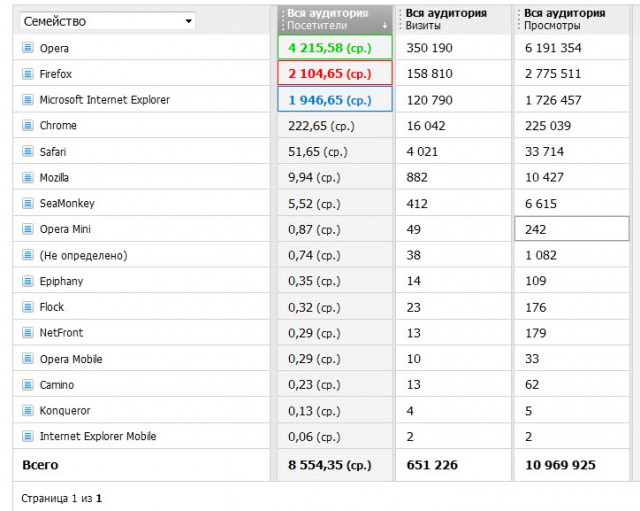Click the Страница 1 из 1 pager text
This screenshot has width=640, height=511.
(x=61, y=498)
